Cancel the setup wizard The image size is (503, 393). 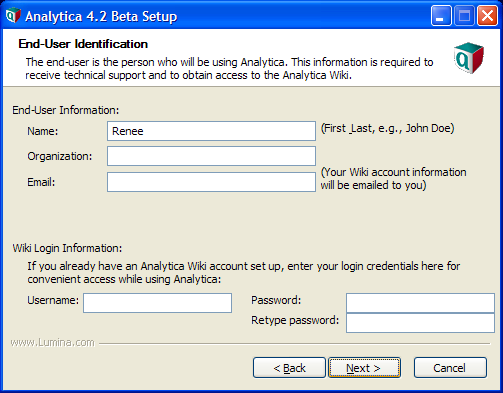click(x=450, y=368)
